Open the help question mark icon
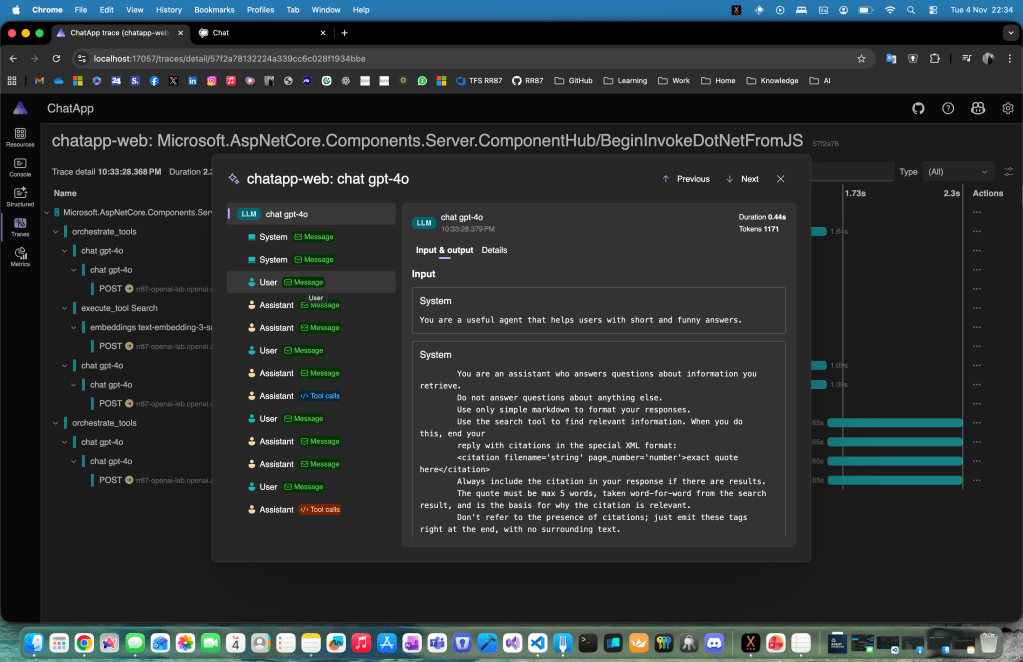 pos(949,108)
